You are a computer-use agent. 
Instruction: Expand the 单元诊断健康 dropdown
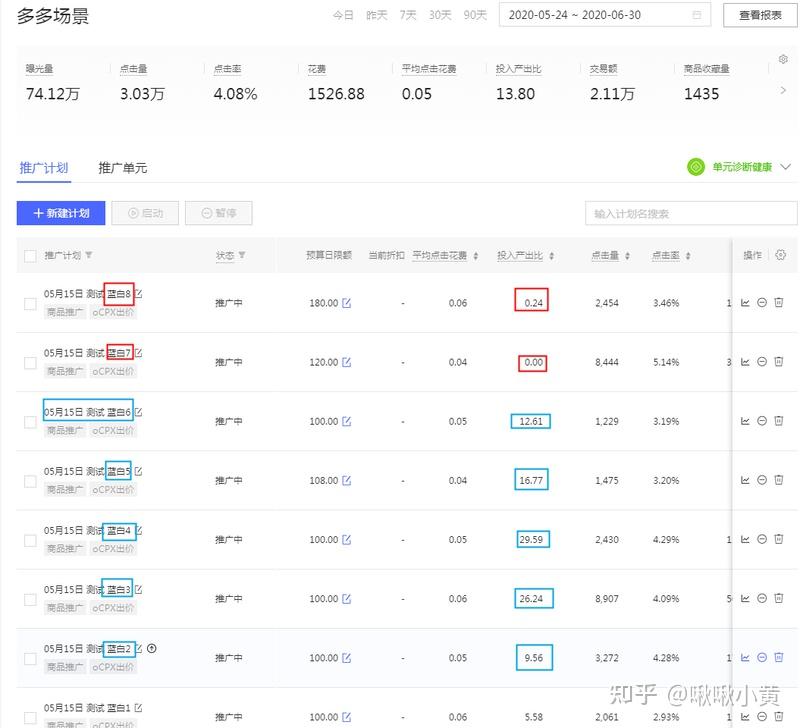[x=787, y=169]
